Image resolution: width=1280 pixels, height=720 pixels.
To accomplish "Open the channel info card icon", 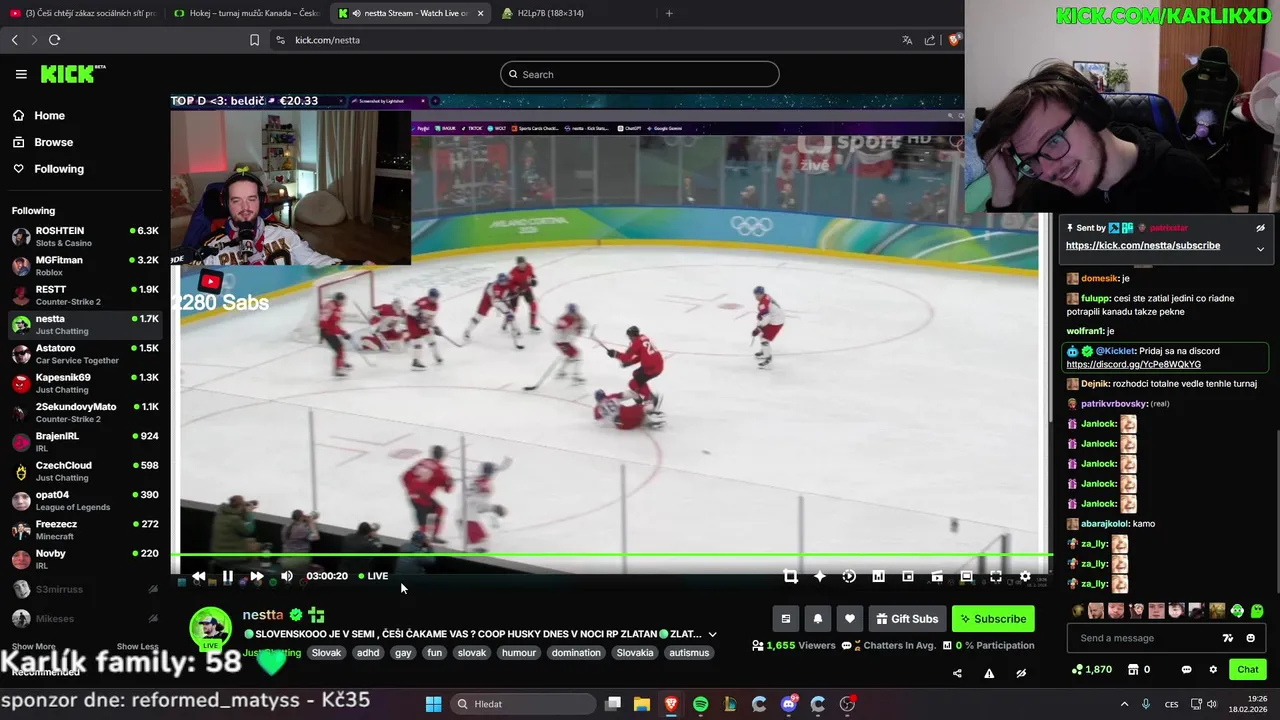I will [x=786, y=619].
